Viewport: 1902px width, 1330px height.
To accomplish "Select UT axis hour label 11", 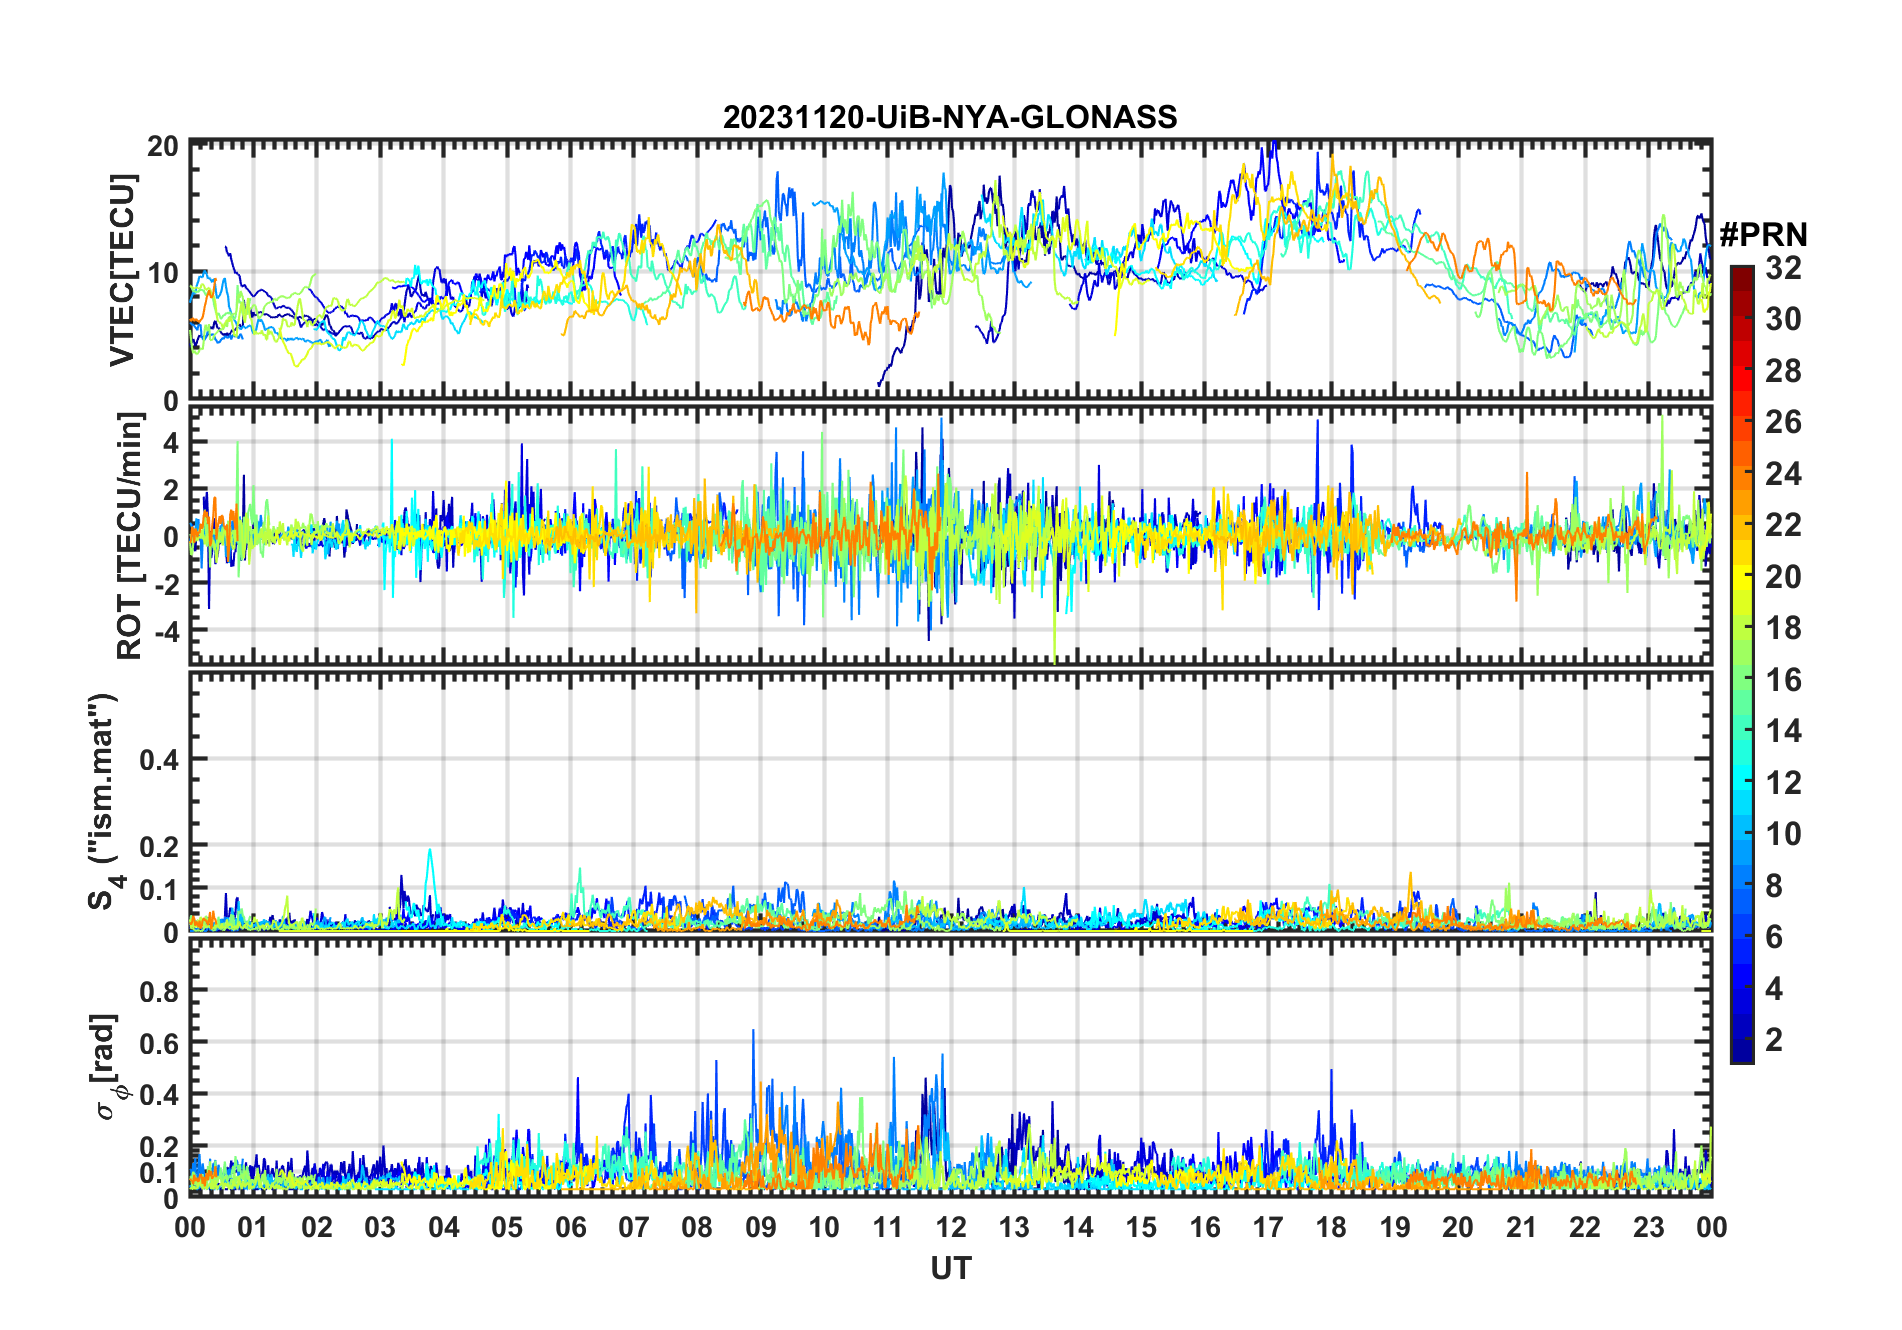I will [x=888, y=1228].
